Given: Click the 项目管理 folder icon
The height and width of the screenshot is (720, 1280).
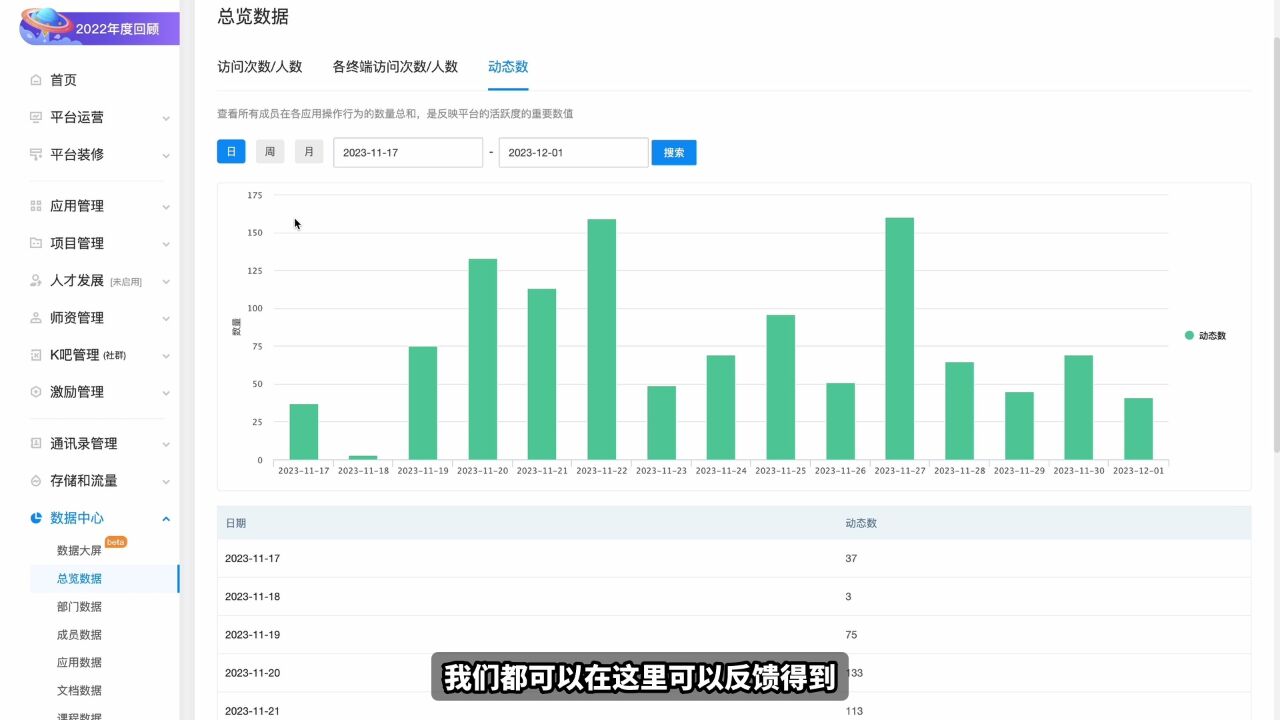Looking at the screenshot, I should [x=36, y=243].
